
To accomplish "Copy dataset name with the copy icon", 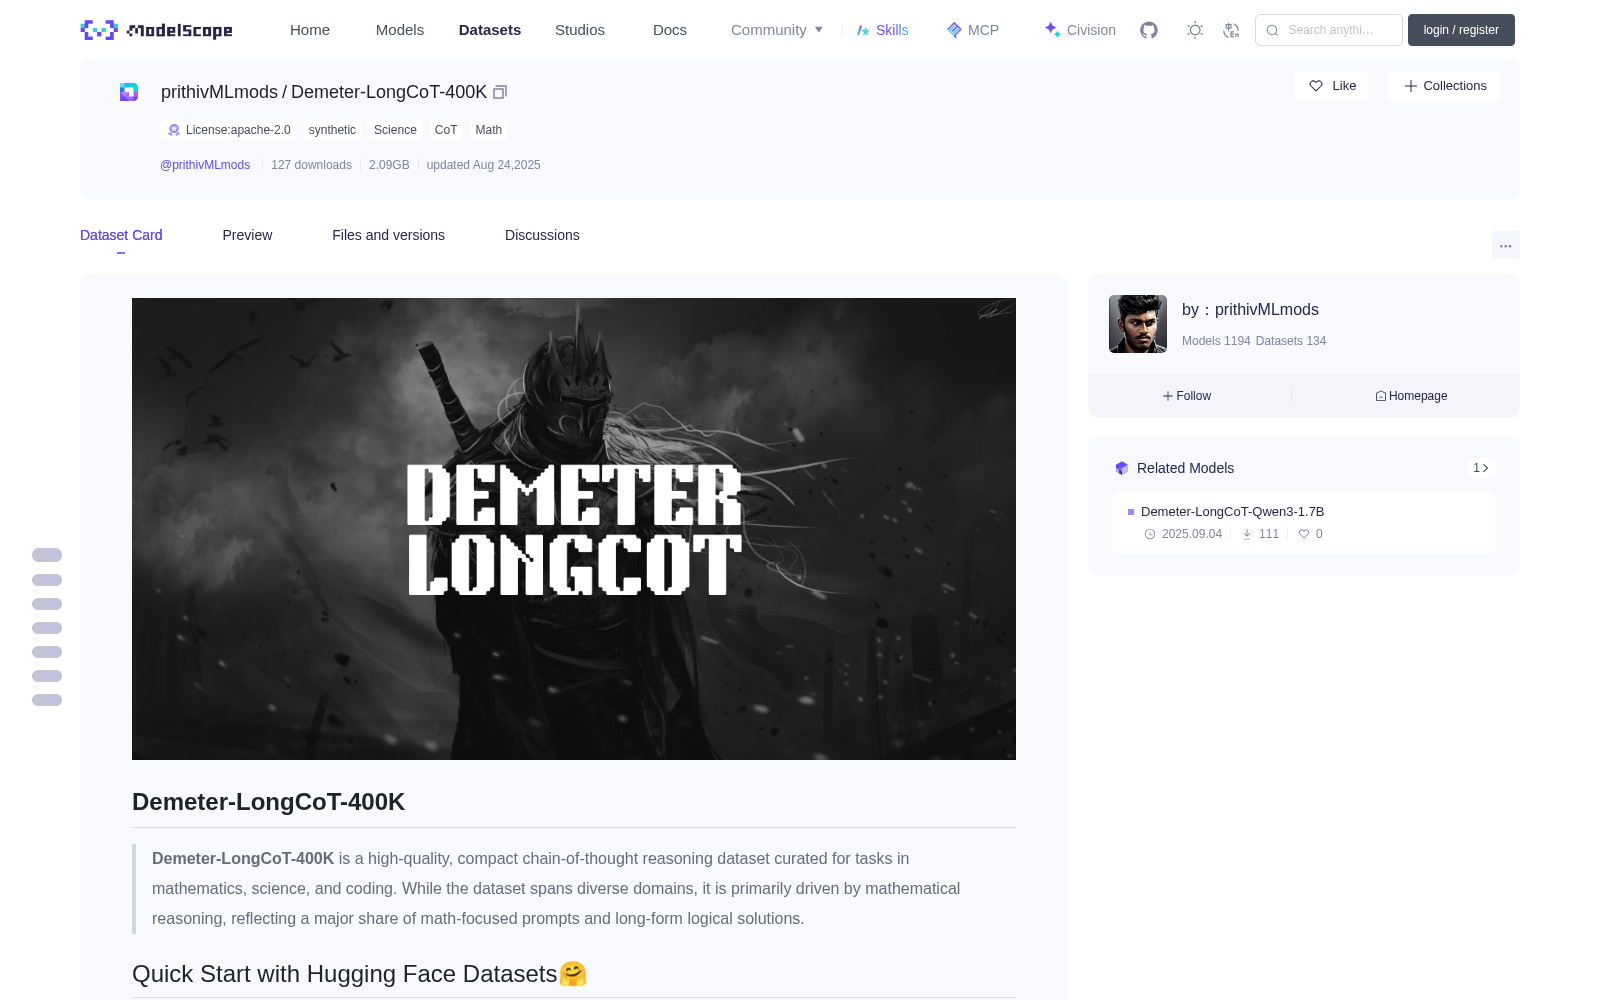I will tap(500, 92).
